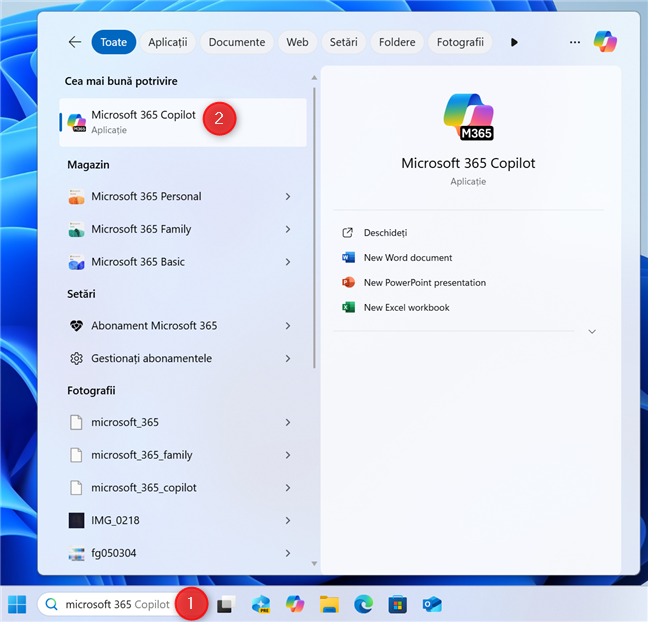This screenshot has height=622, width=648.
Task: Open the Microsoft 365 Family store result
Action: [x=183, y=229]
